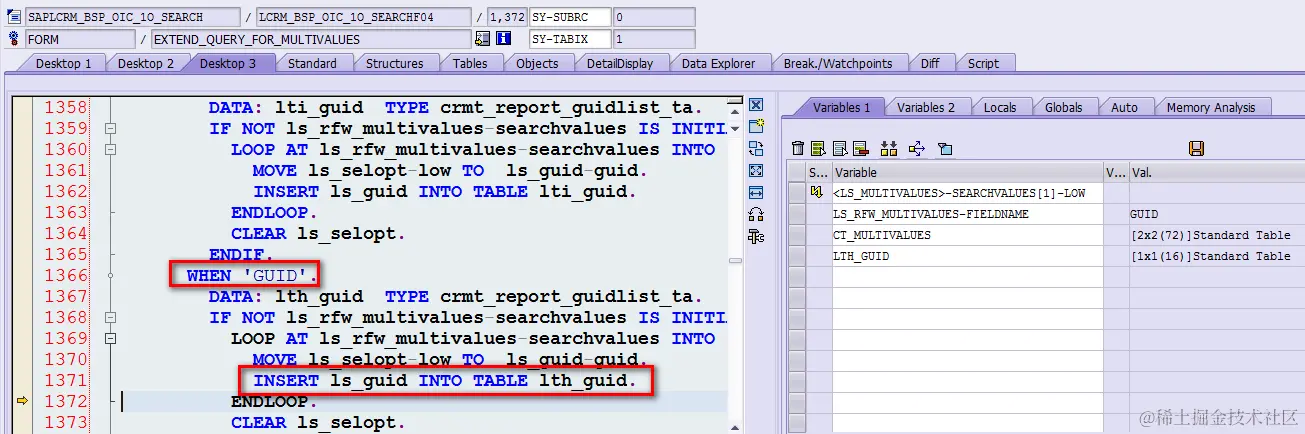Open the Tables tab
The width and height of the screenshot is (1305, 434).
click(470, 63)
